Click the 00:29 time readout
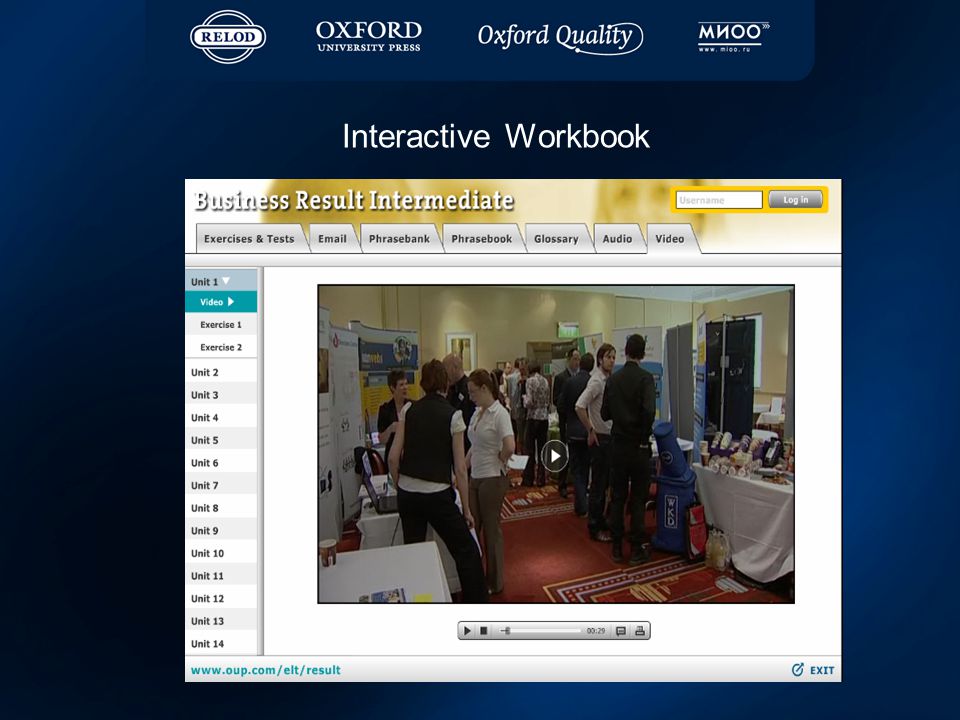 pos(596,631)
